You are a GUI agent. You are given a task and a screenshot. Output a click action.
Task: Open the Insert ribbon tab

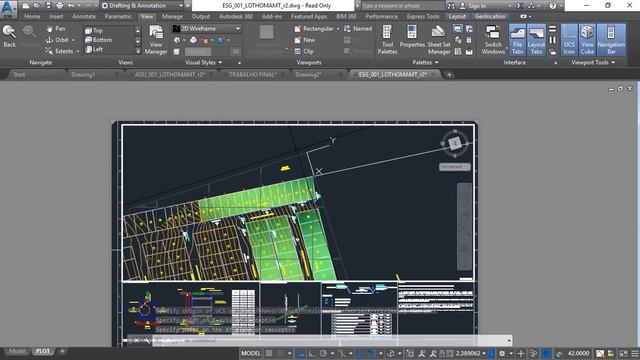(x=56, y=16)
